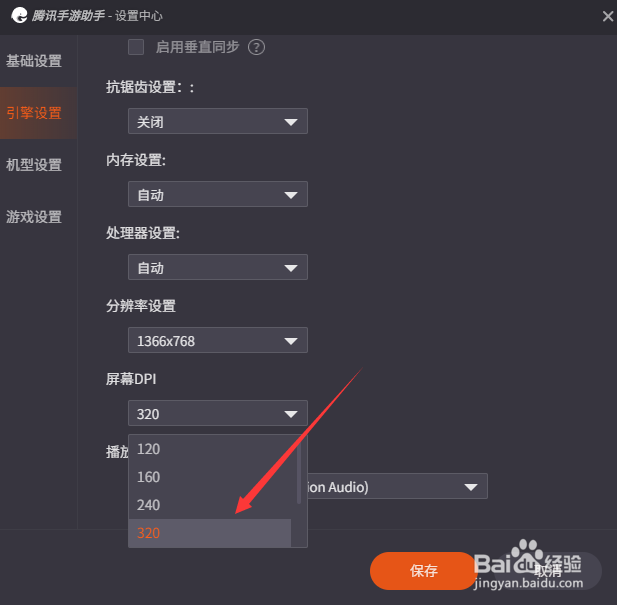This screenshot has width=617, height=605.
Task: Click the DPI list scrollbar thumb
Action: 299,470
